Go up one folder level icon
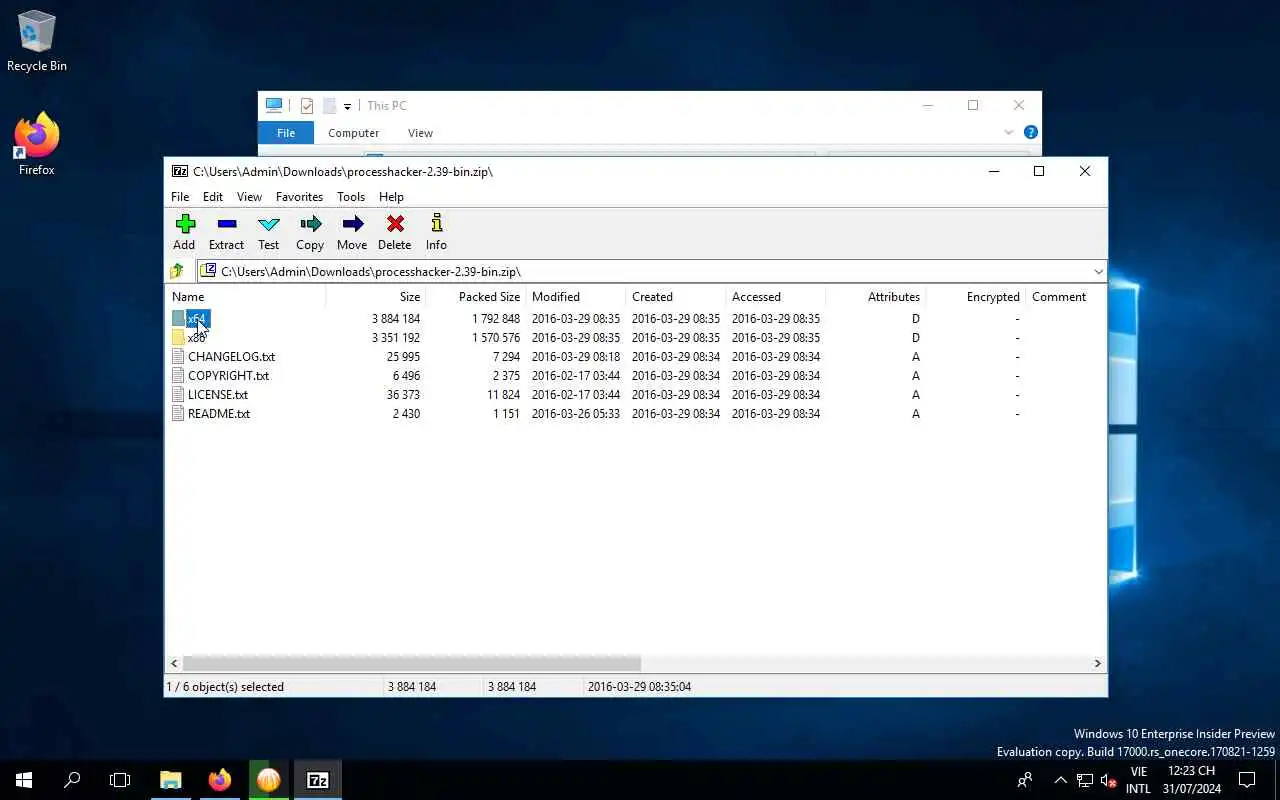 click(x=177, y=271)
